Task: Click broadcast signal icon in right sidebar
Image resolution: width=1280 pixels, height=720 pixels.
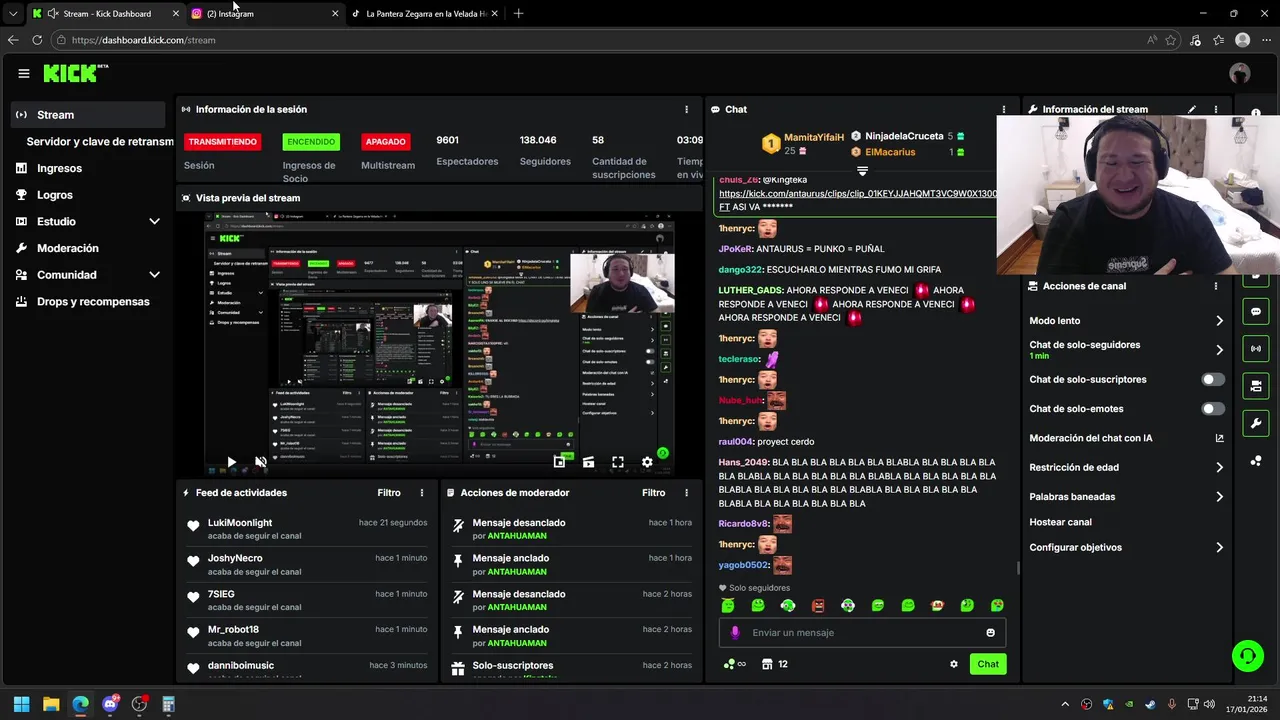Action: point(1256,349)
